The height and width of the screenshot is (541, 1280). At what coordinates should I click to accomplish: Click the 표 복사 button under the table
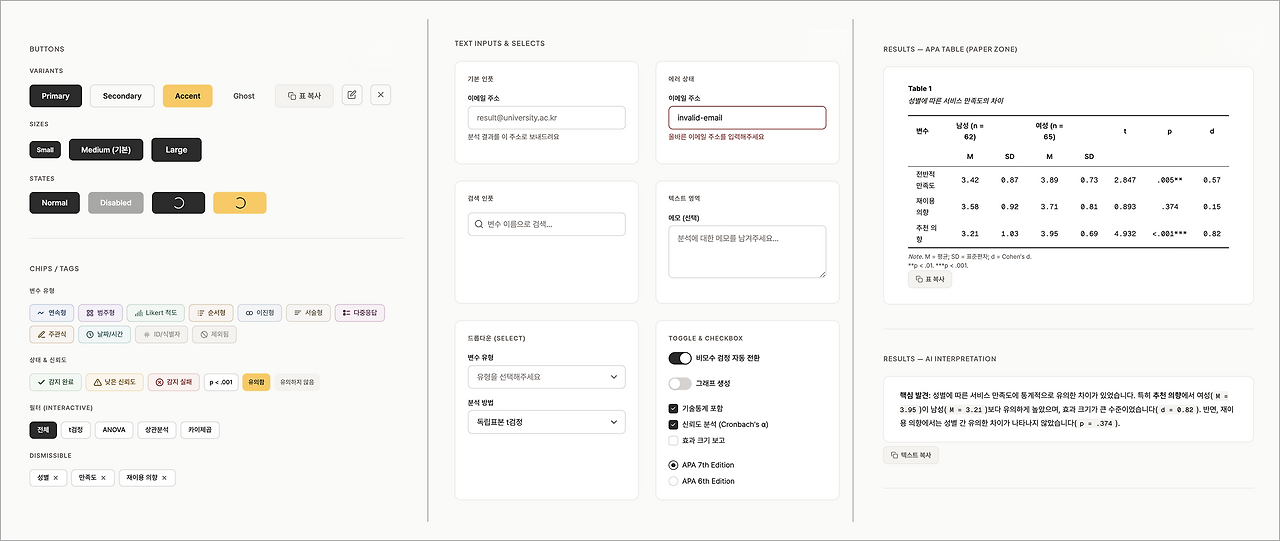click(x=930, y=279)
